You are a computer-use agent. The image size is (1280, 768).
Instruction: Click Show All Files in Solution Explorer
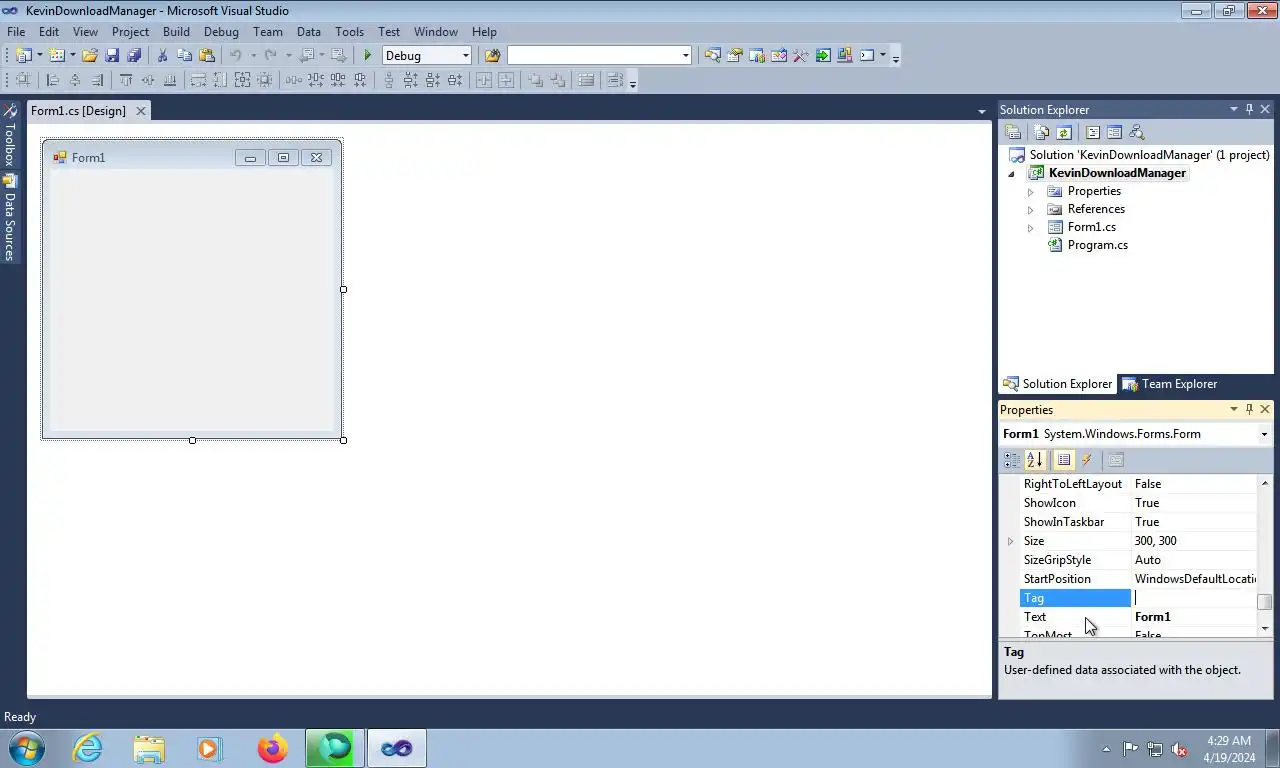click(1042, 132)
